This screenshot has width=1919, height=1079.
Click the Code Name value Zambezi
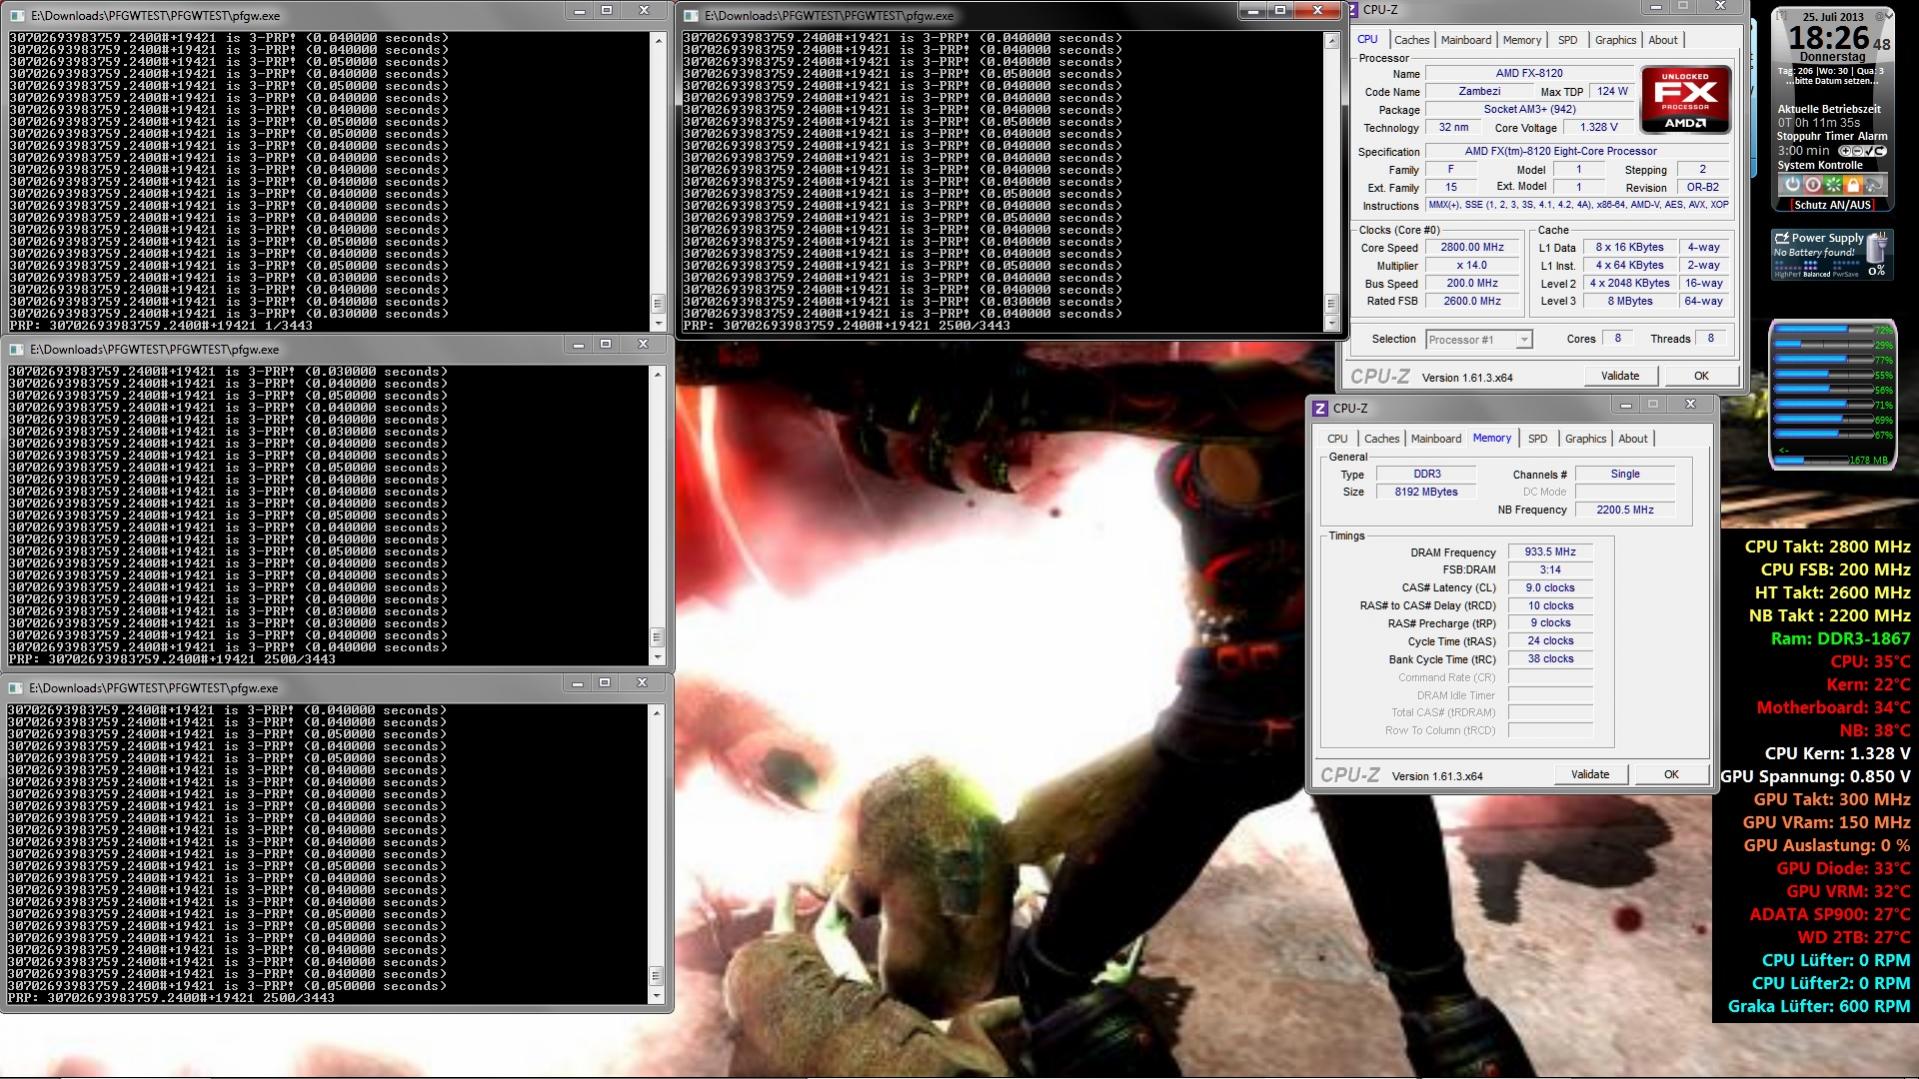coord(1479,91)
